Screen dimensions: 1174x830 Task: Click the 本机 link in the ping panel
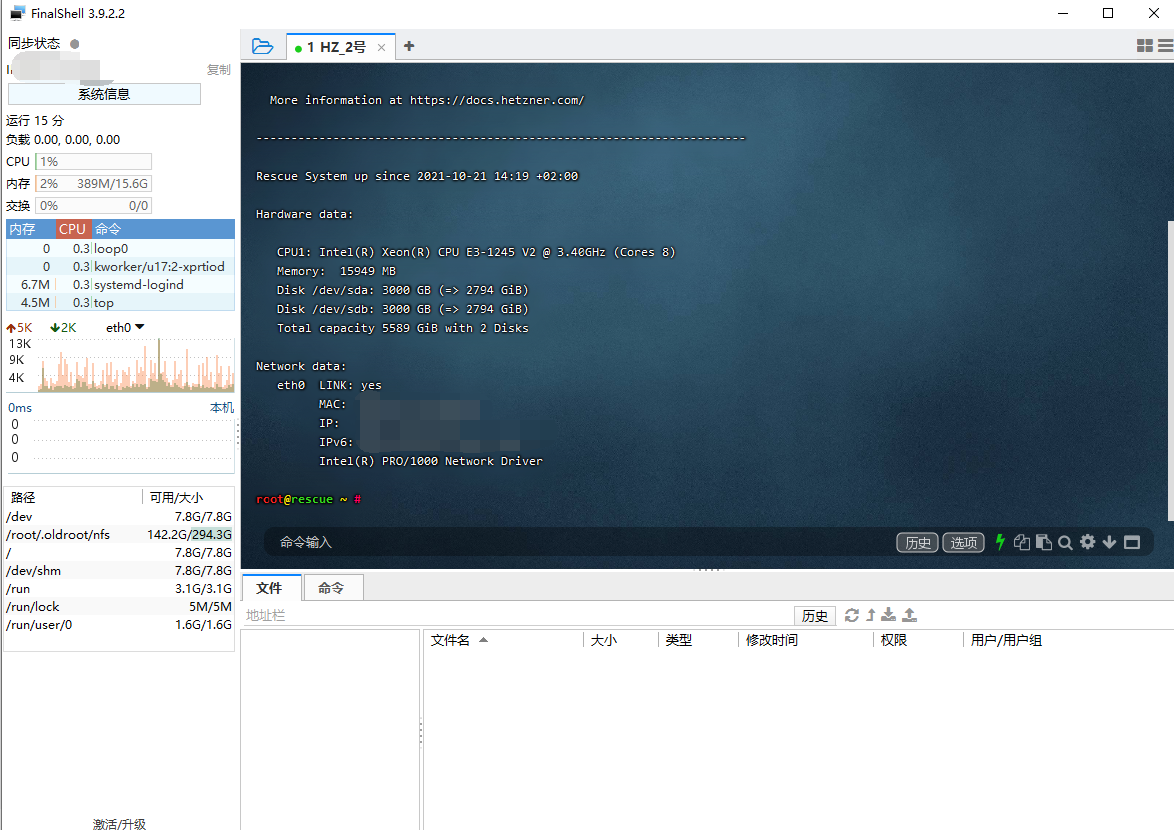pyautogui.click(x=222, y=408)
